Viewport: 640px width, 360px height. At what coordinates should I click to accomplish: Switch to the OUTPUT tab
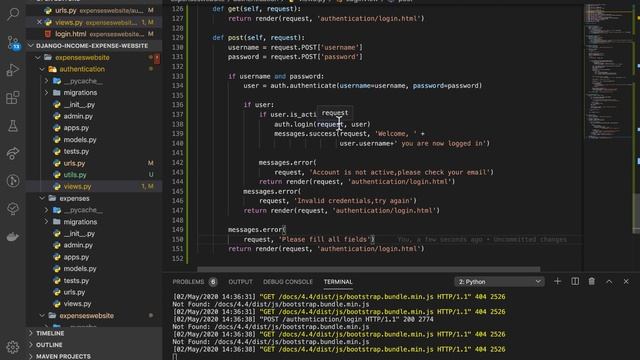240,282
